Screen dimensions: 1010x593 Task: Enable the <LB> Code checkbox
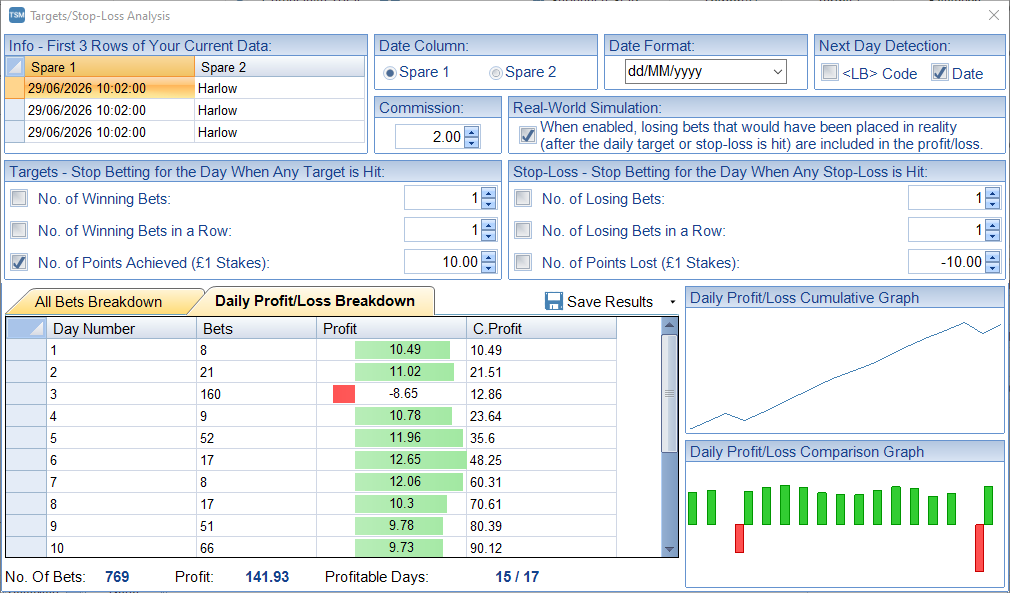(830, 72)
